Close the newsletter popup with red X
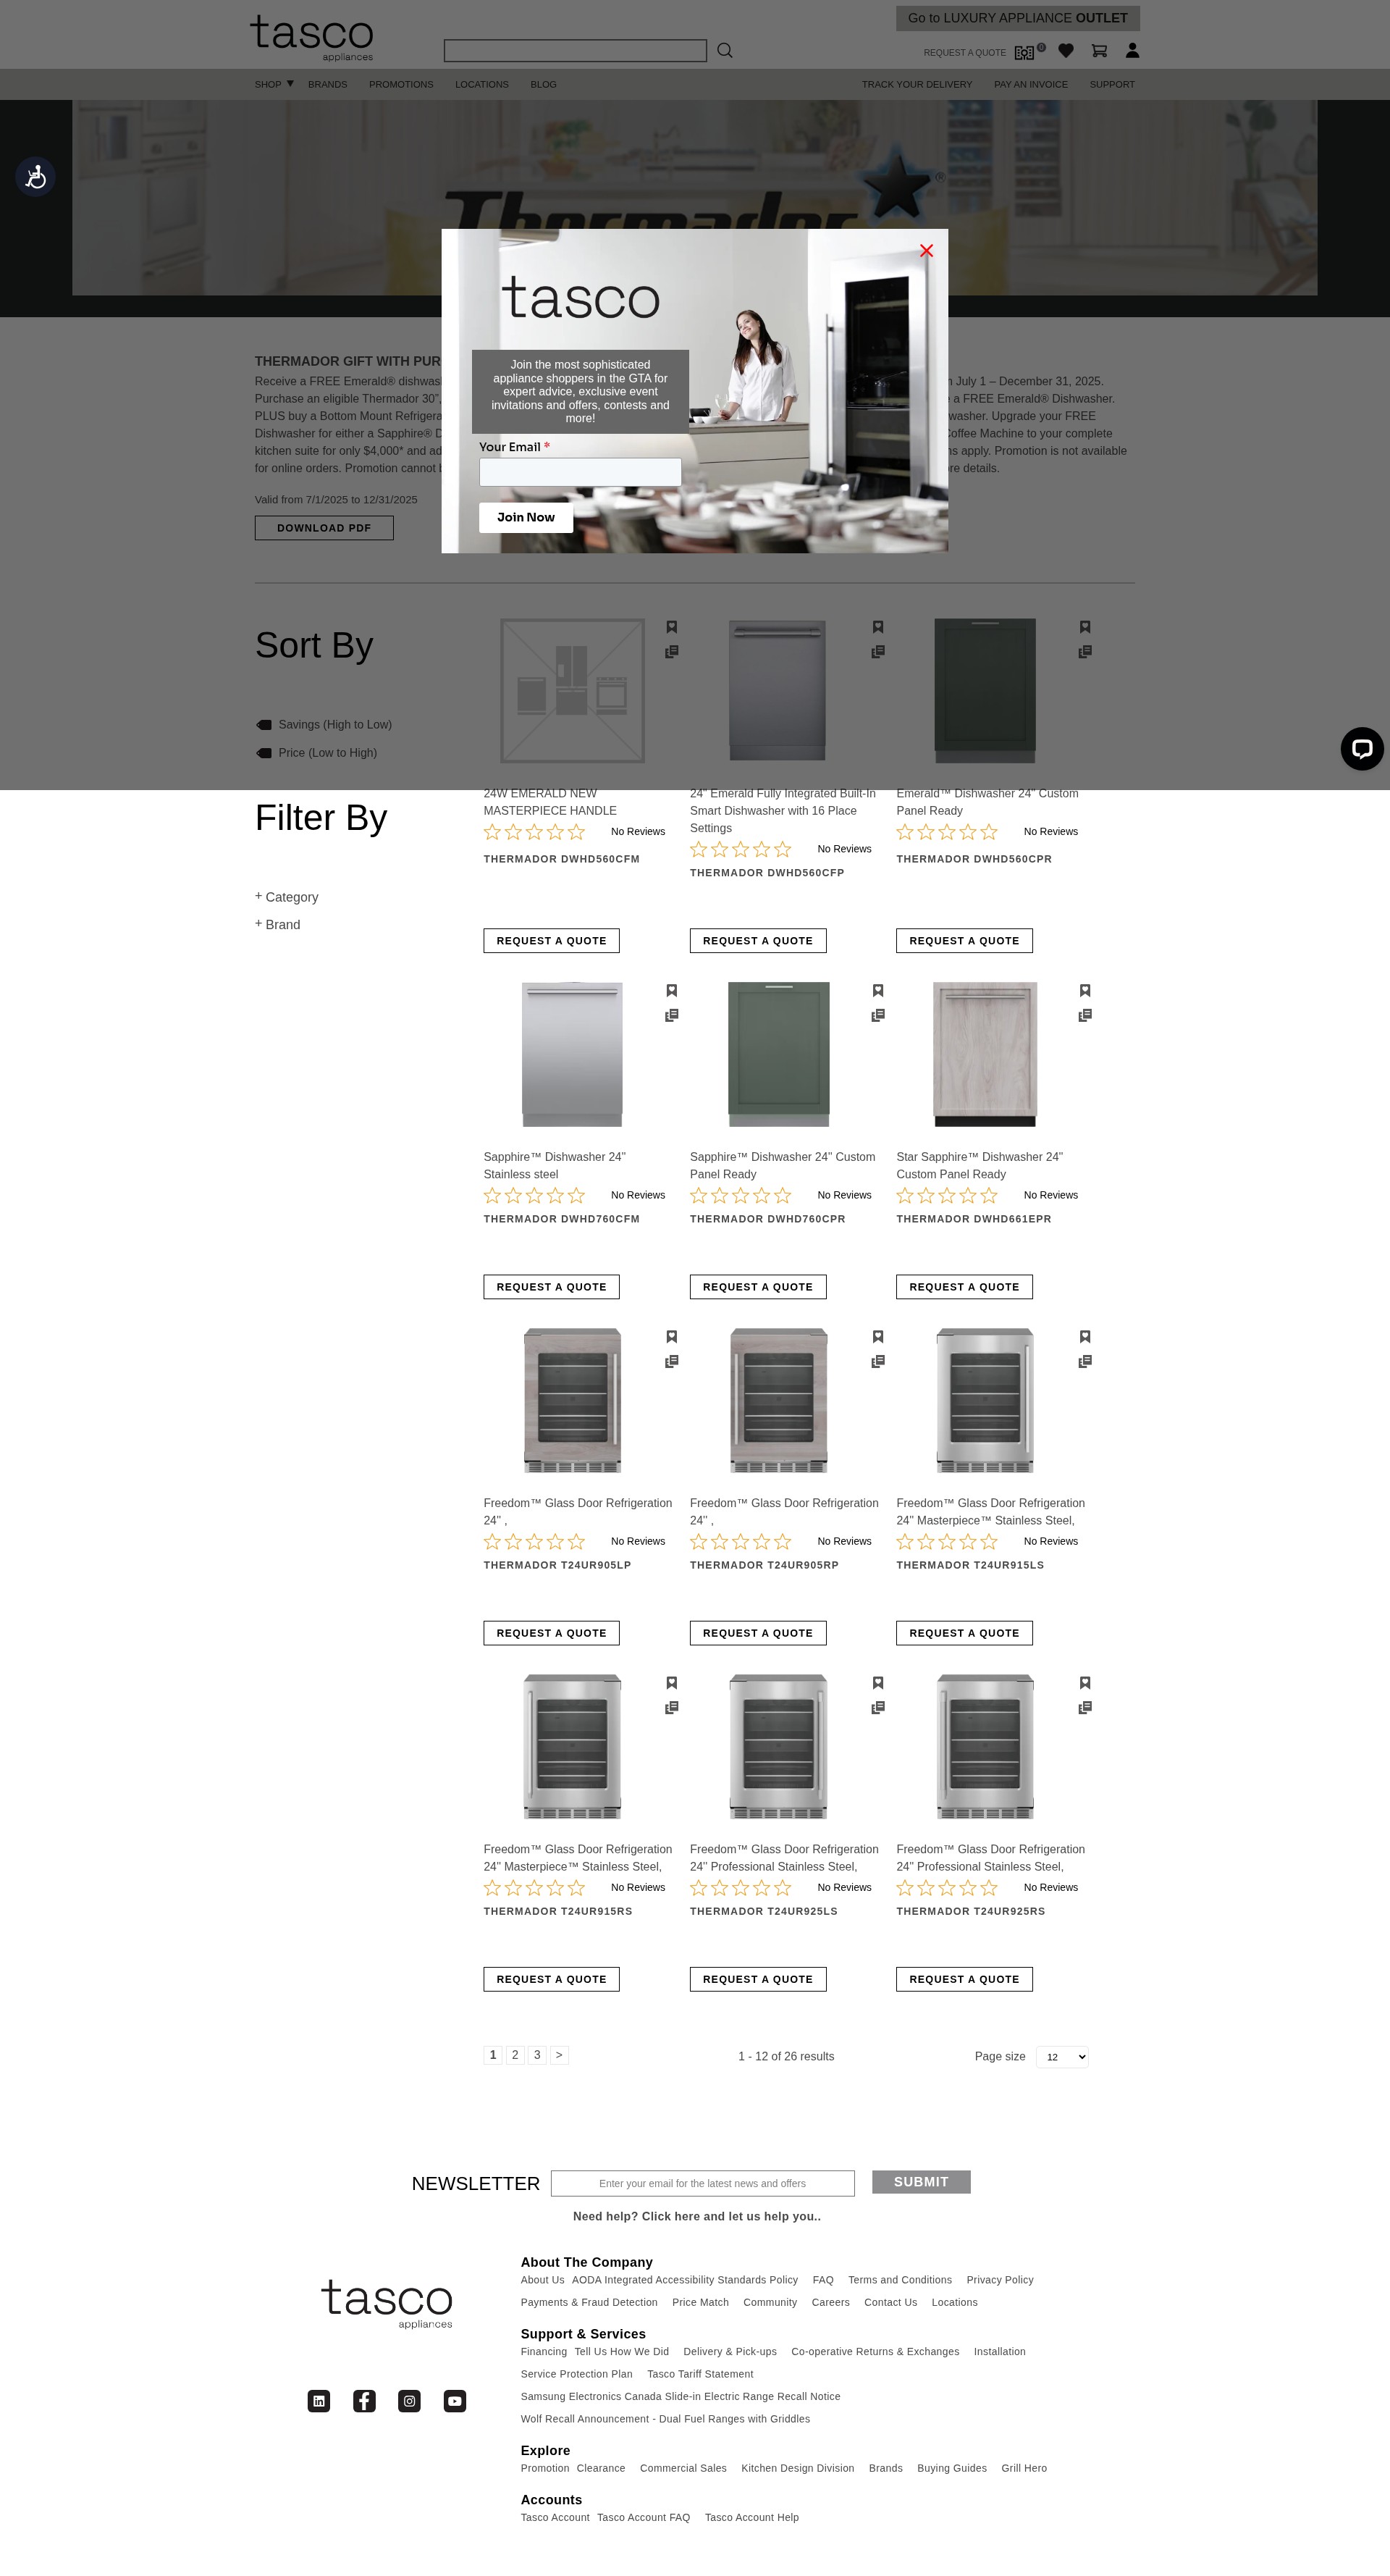Viewport: 1390px width, 2576px height. 926,251
